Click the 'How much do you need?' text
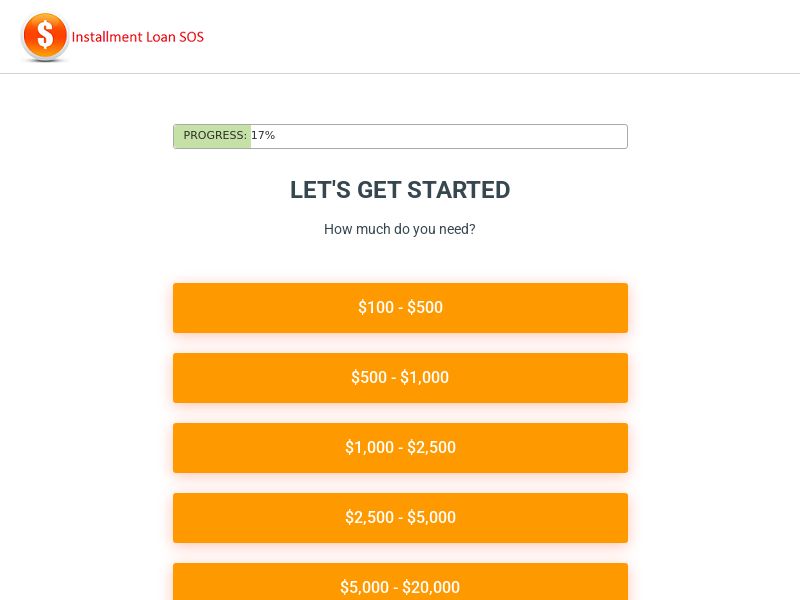Viewport: 800px width, 600px height. (x=400, y=229)
